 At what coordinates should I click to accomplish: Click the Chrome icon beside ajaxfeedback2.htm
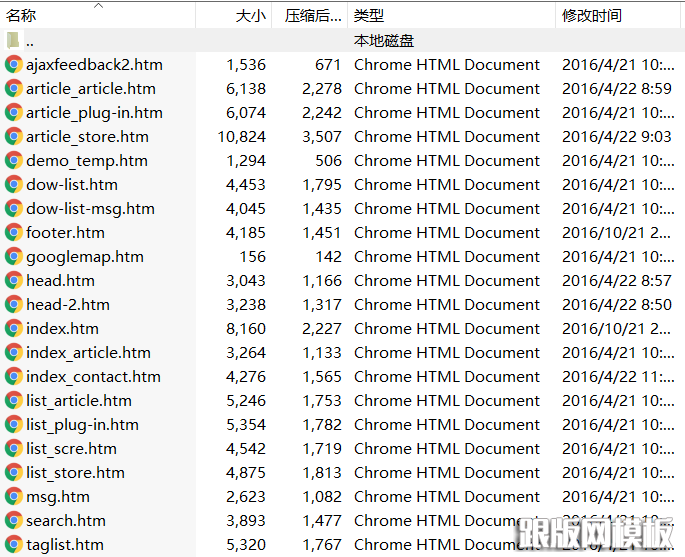pyautogui.click(x=13, y=65)
